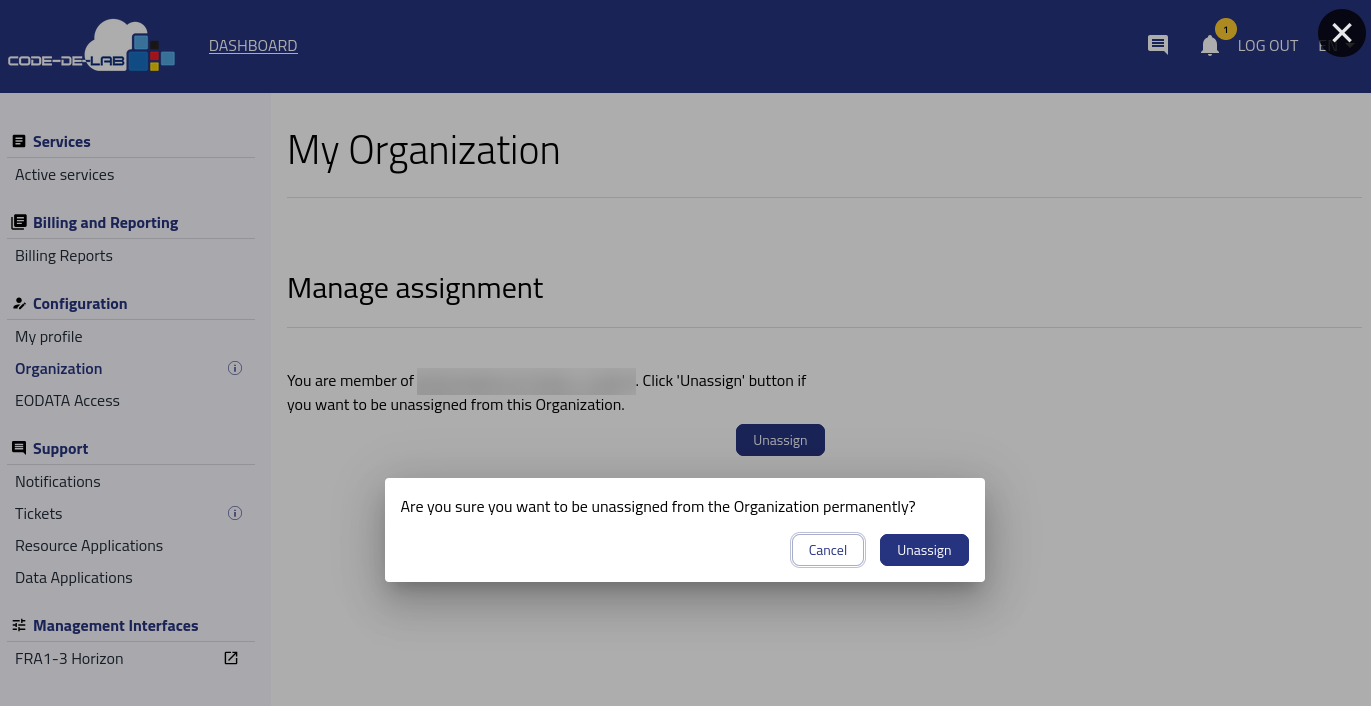Go to the DASHBOARD link

pos(253,46)
